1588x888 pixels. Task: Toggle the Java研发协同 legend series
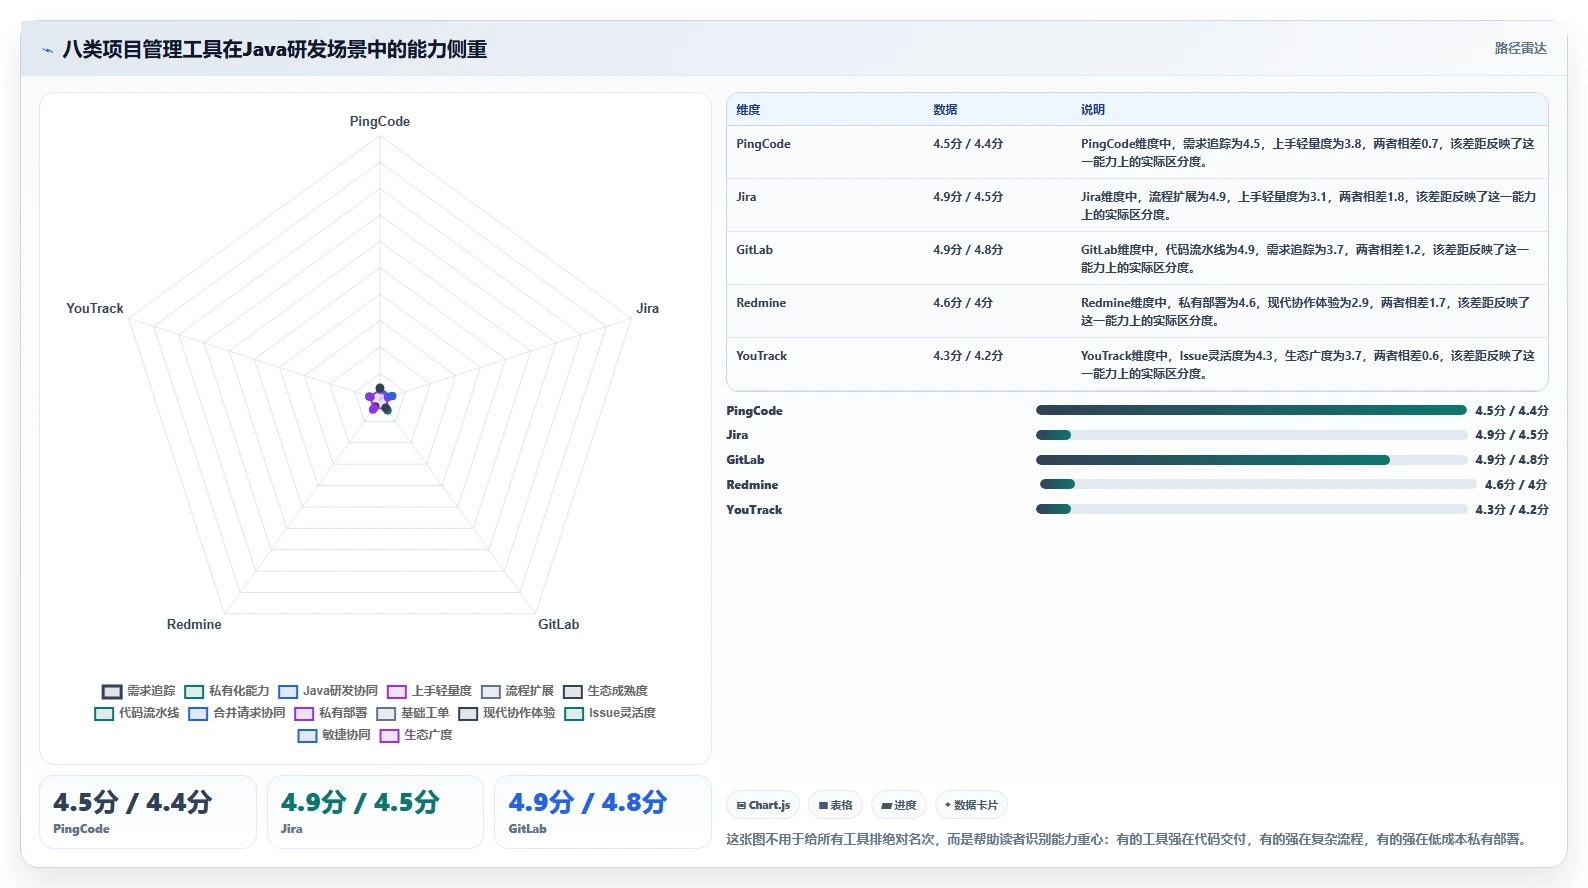[x=328, y=691]
